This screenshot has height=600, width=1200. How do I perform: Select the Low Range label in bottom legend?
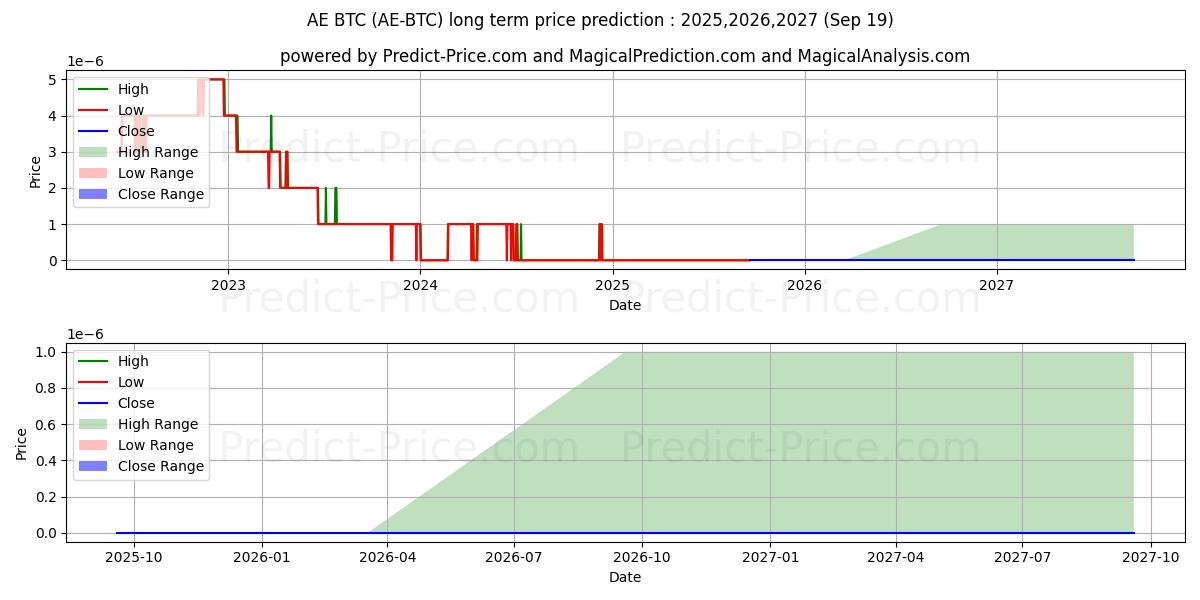155,445
